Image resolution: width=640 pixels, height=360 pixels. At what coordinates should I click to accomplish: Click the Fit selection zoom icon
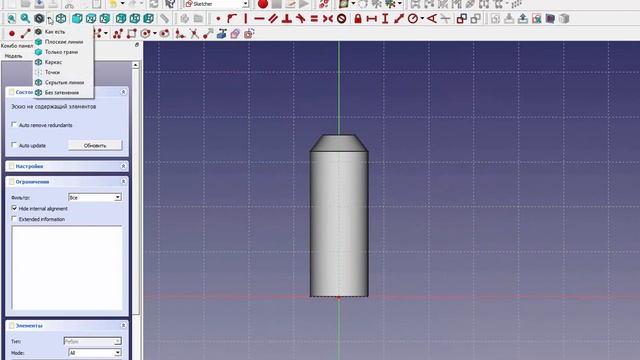click(25, 18)
